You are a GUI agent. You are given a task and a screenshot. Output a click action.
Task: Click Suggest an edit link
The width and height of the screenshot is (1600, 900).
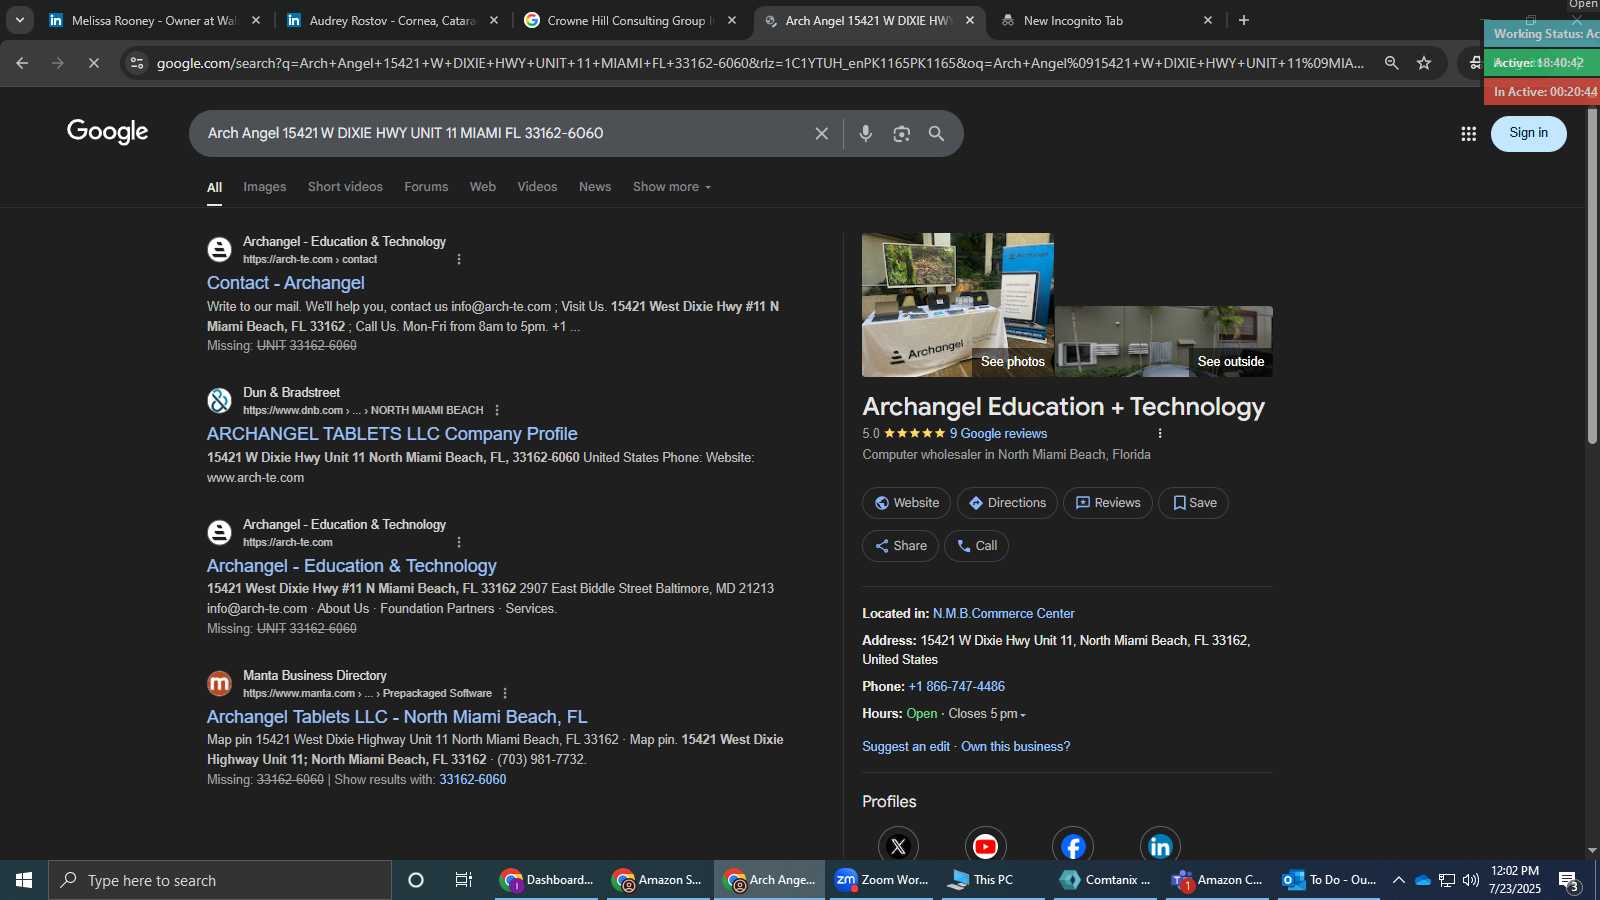pos(906,747)
